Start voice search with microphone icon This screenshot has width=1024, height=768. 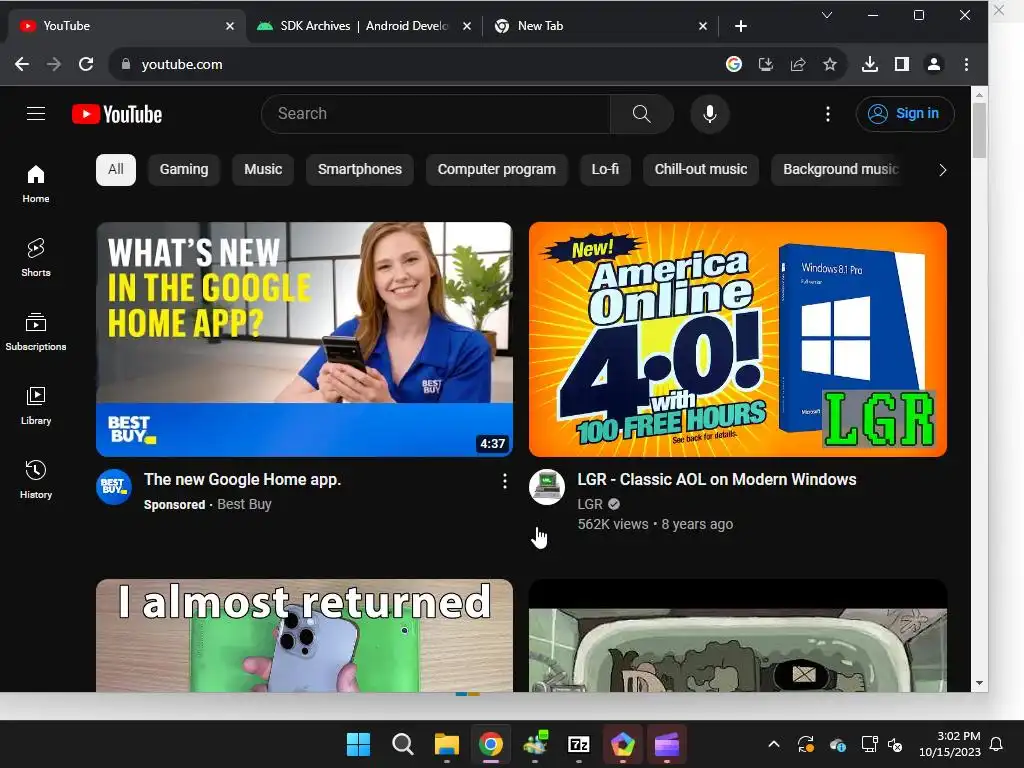(710, 114)
